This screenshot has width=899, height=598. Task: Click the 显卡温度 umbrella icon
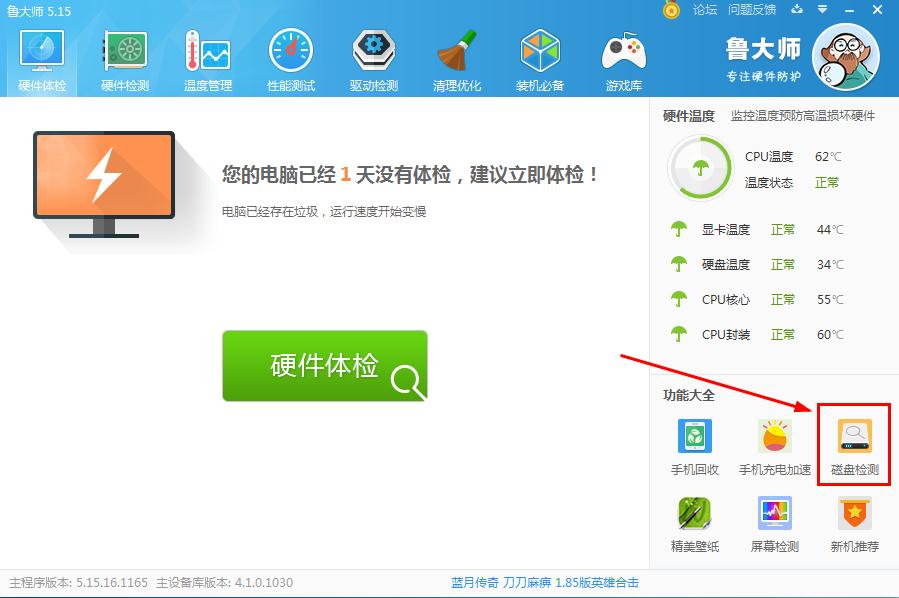(x=679, y=229)
